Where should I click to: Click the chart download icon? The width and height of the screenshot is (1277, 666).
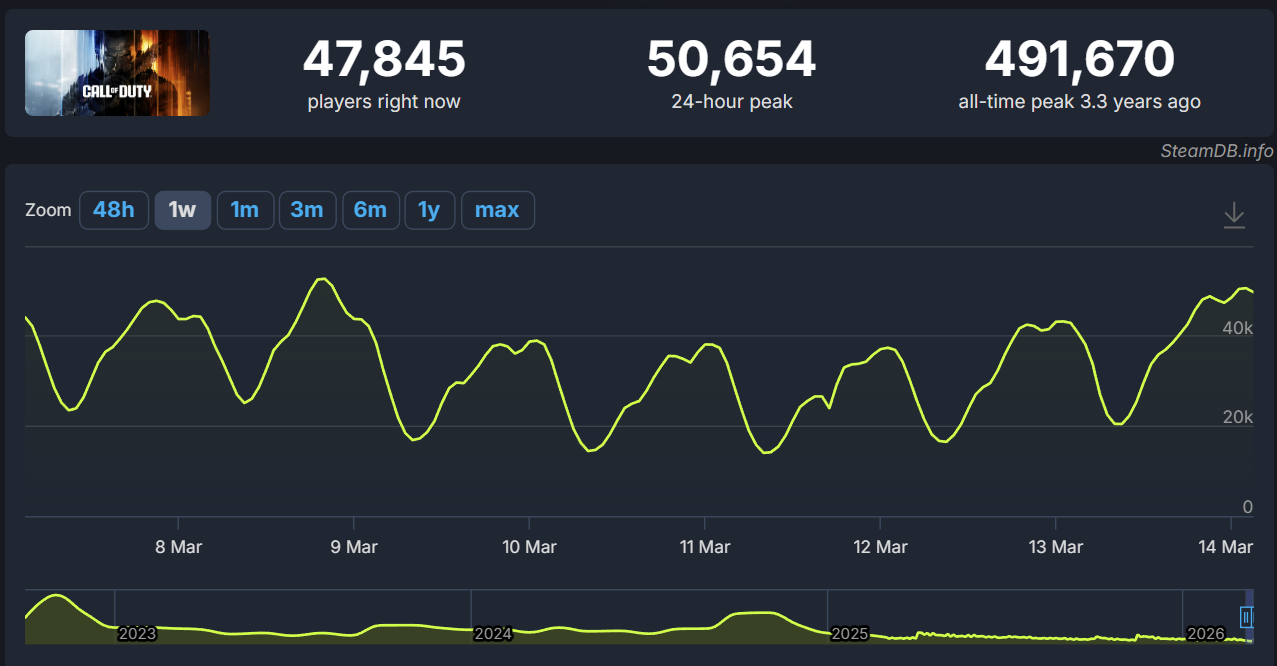coord(1234,215)
